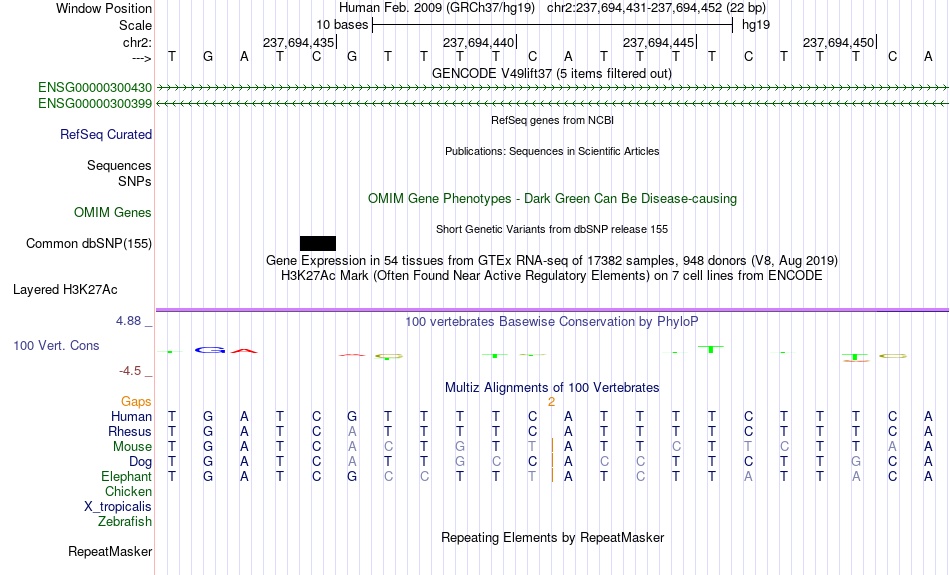Click 'Publications: Sequences in Scientific Articles' title
The height and width of the screenshot is (575, 950).
click(552, 151)
